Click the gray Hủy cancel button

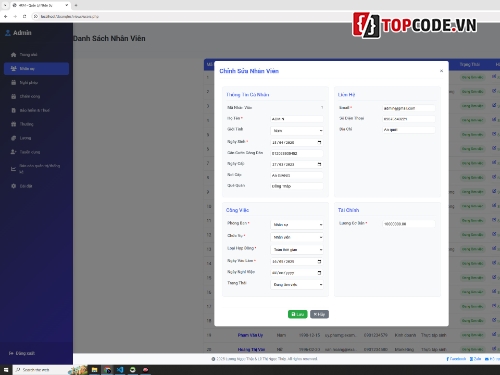(319, 314)
